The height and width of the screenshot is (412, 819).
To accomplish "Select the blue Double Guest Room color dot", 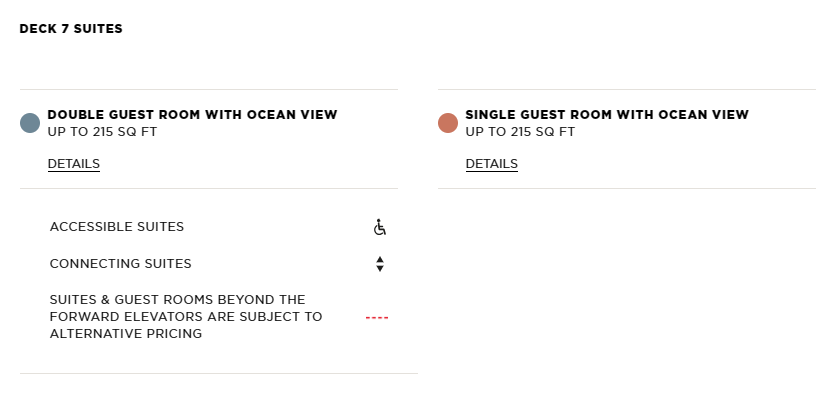I will click(30, 123).
